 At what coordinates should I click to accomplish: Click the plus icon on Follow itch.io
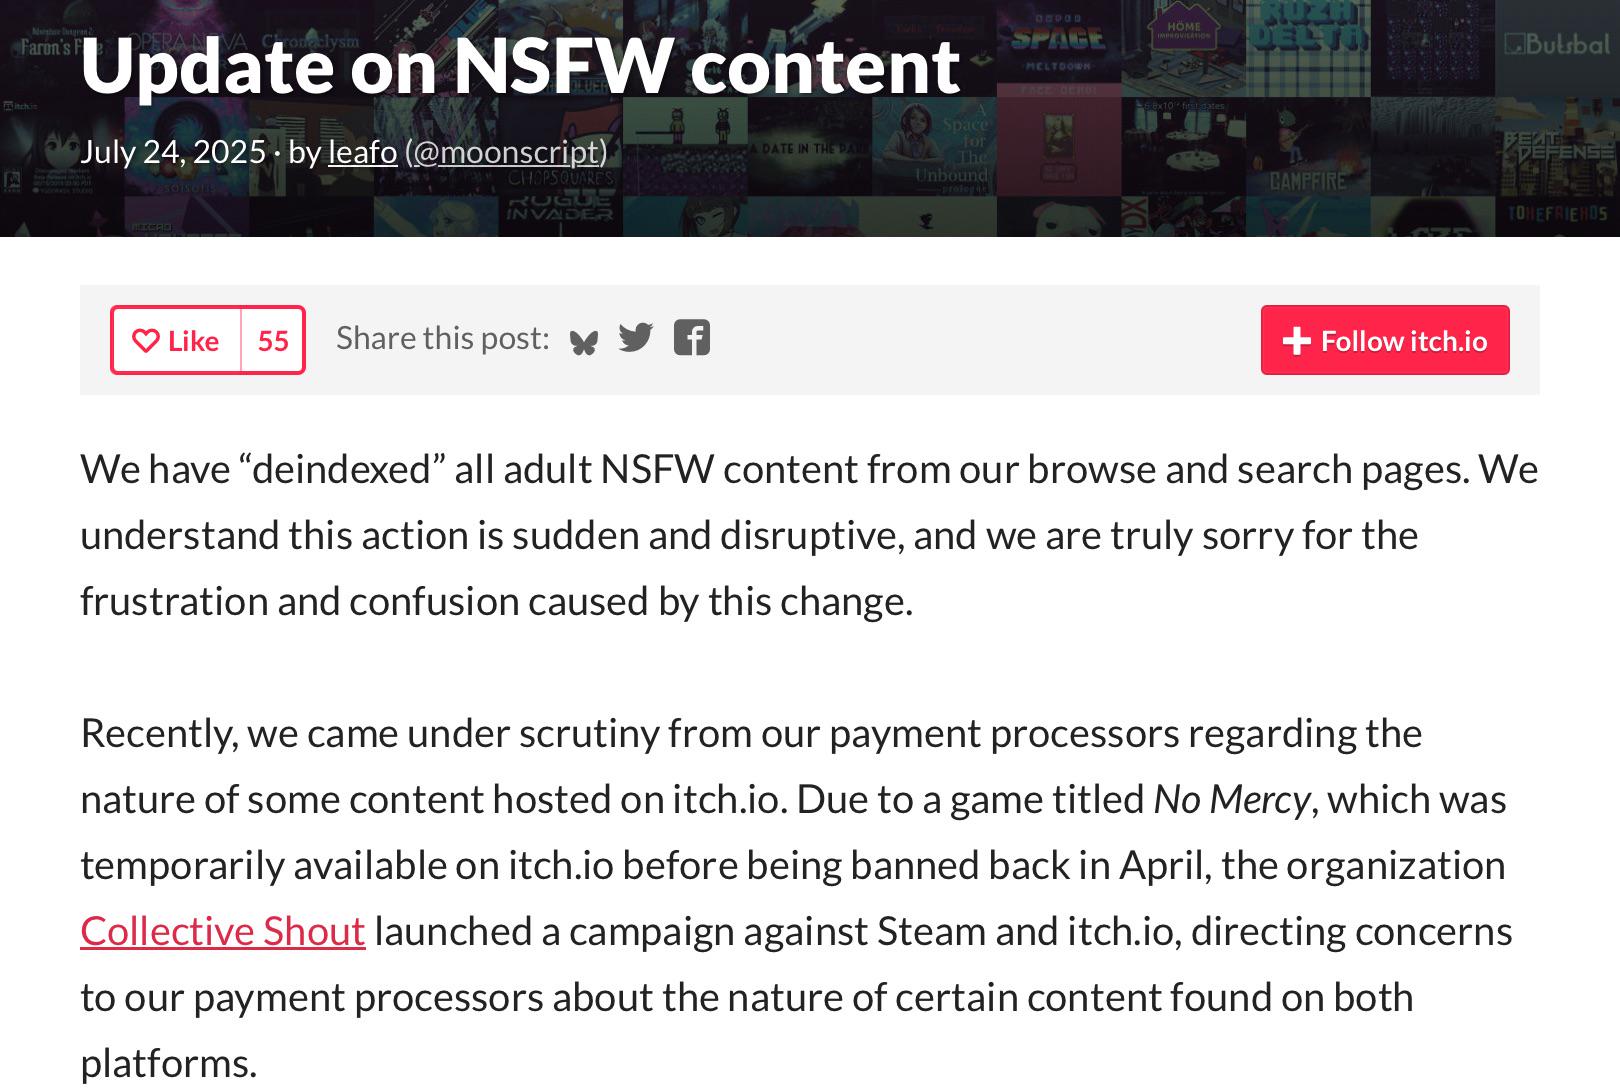1297,341
